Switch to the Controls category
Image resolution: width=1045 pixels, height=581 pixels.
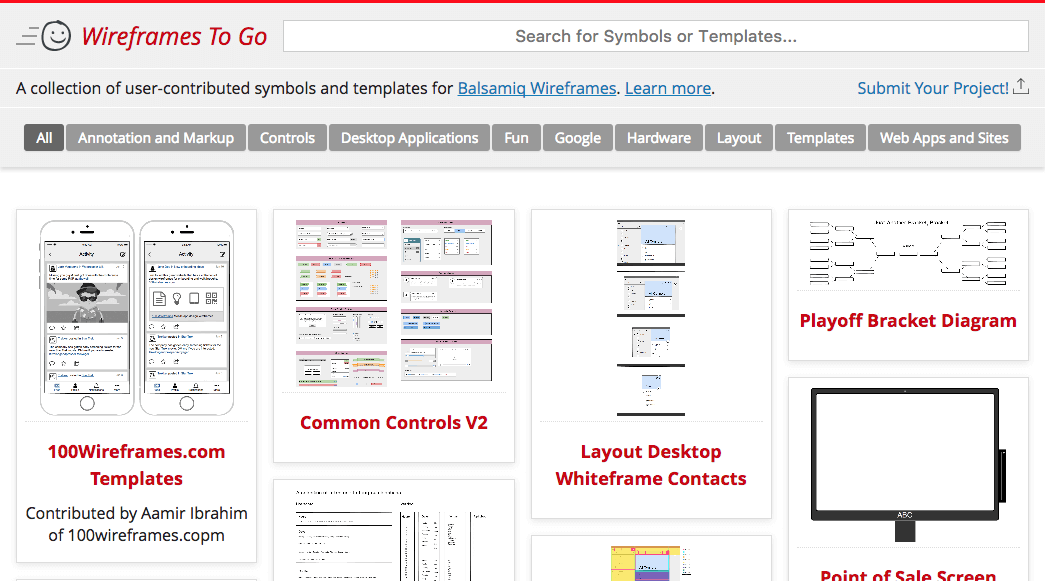click(287, 137)
